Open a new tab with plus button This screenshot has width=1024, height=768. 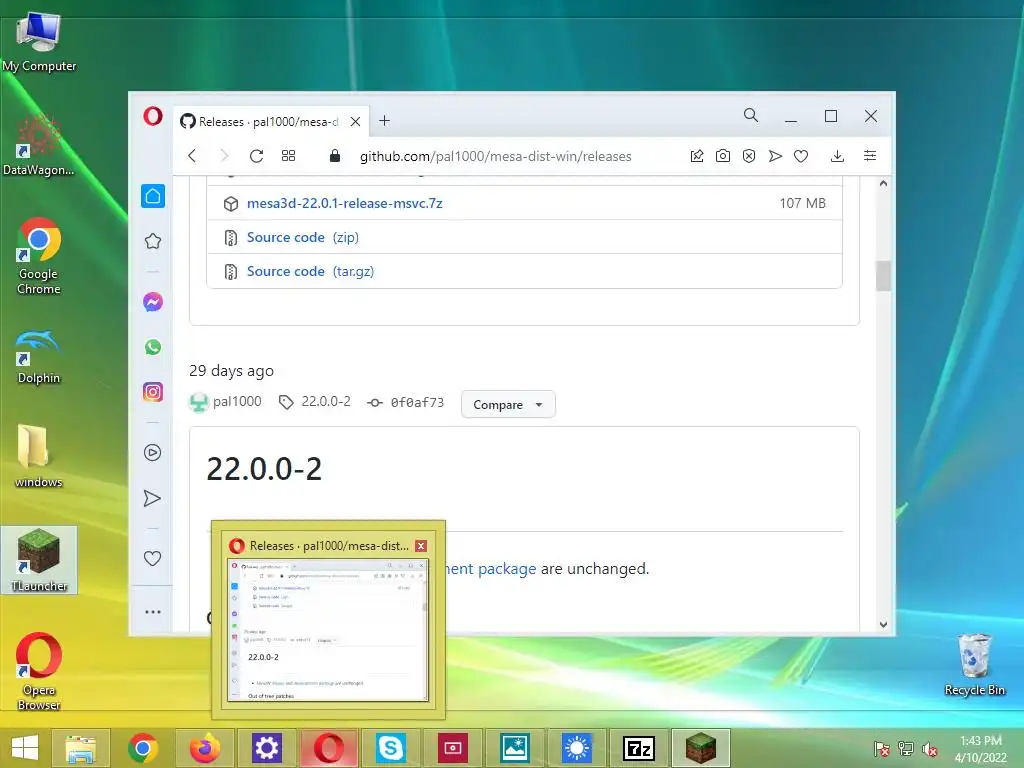point(385,121)
